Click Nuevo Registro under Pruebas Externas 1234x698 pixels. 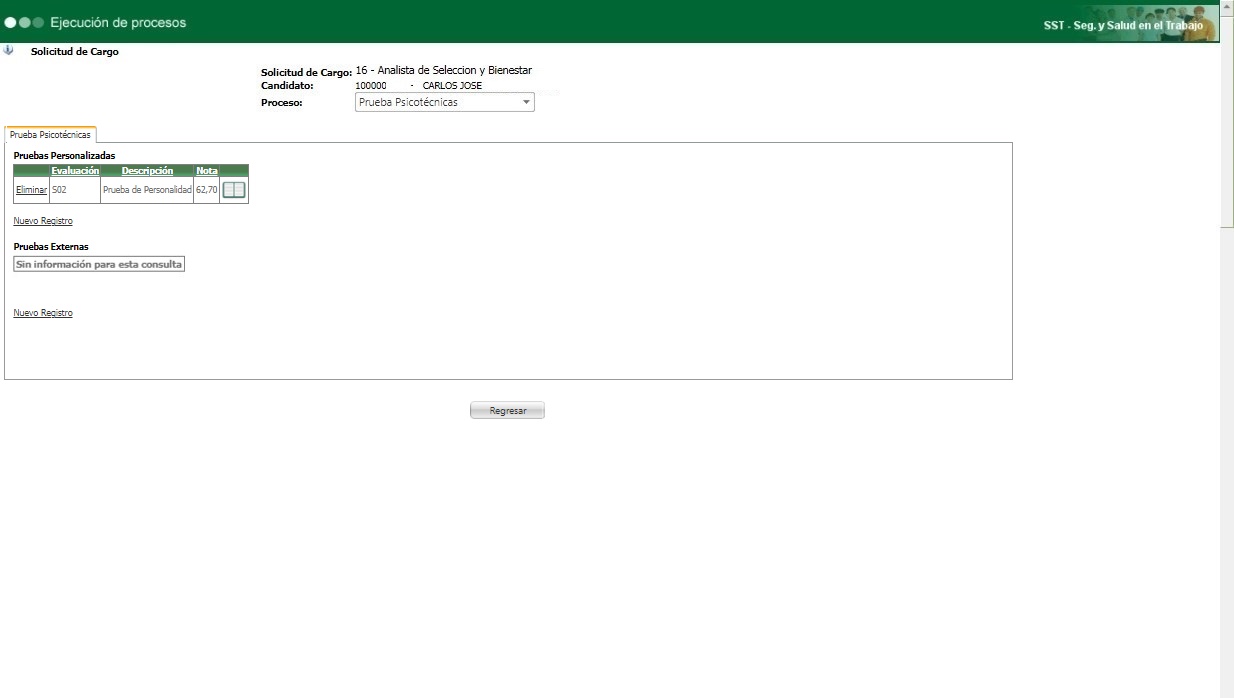click(43, 313)
